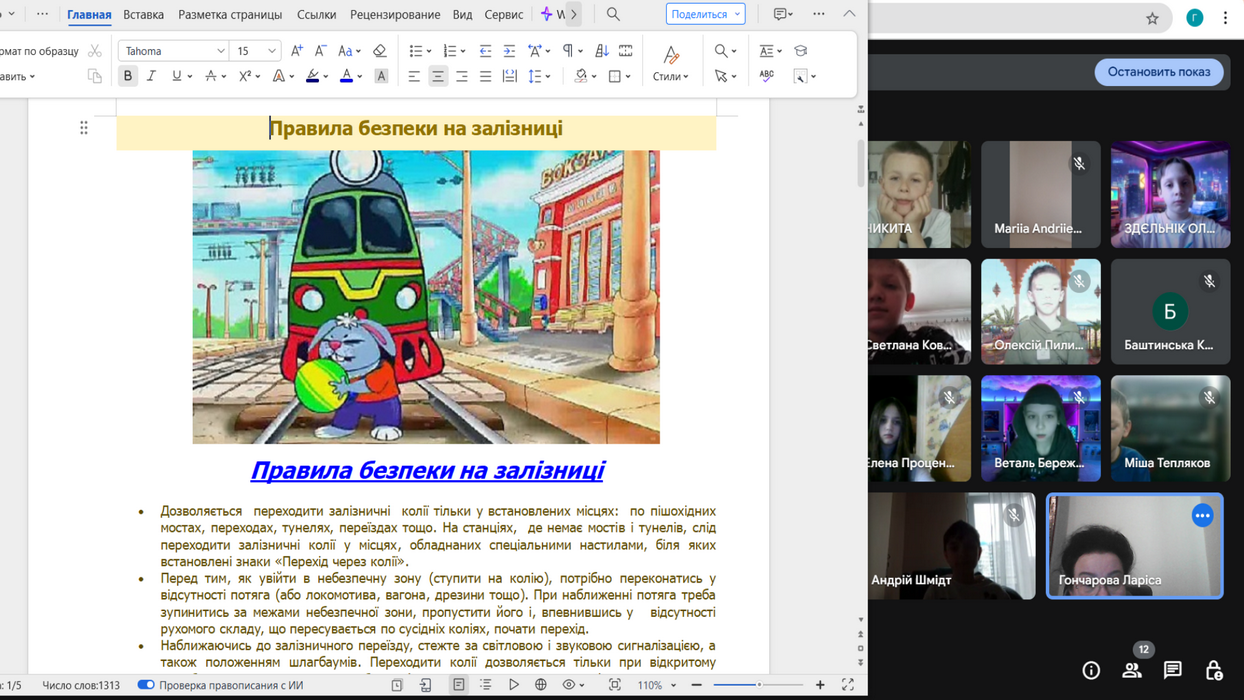1244x700 pixels.
Task: Open the Вставка tab
Action: (143, 15)
